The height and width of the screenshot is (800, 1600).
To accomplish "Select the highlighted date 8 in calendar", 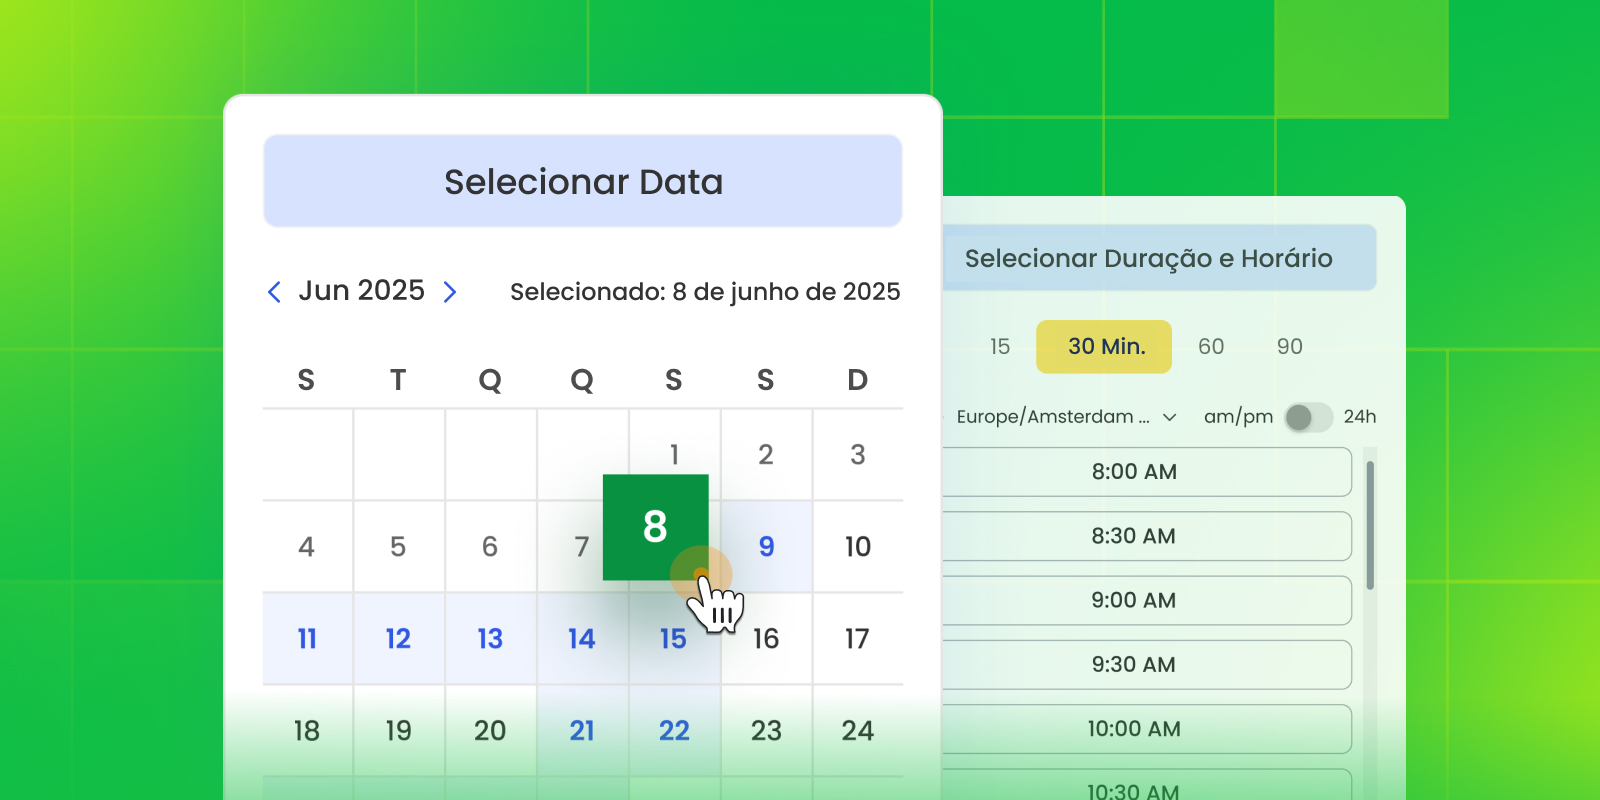I will (655, 527).
